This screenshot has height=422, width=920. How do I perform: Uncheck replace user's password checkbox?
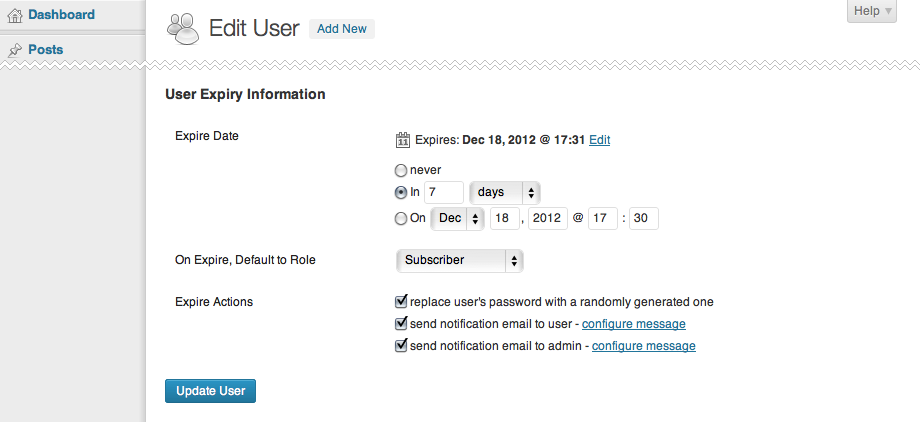[x=402, y=301]
